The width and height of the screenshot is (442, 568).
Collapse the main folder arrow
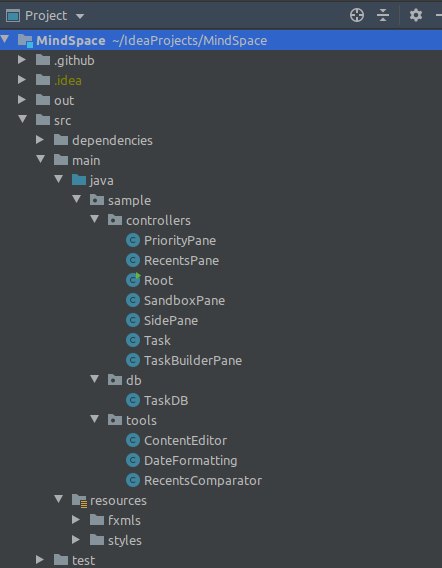(41, 159)
